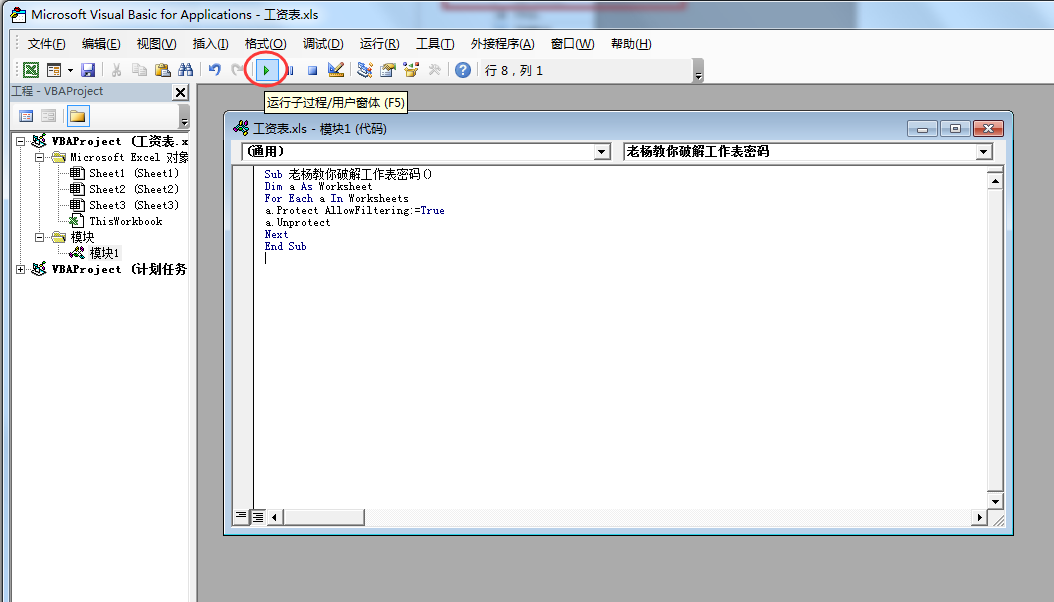Toggle Folders view in the project panel

pyautogui.click(x=77, y=116)
